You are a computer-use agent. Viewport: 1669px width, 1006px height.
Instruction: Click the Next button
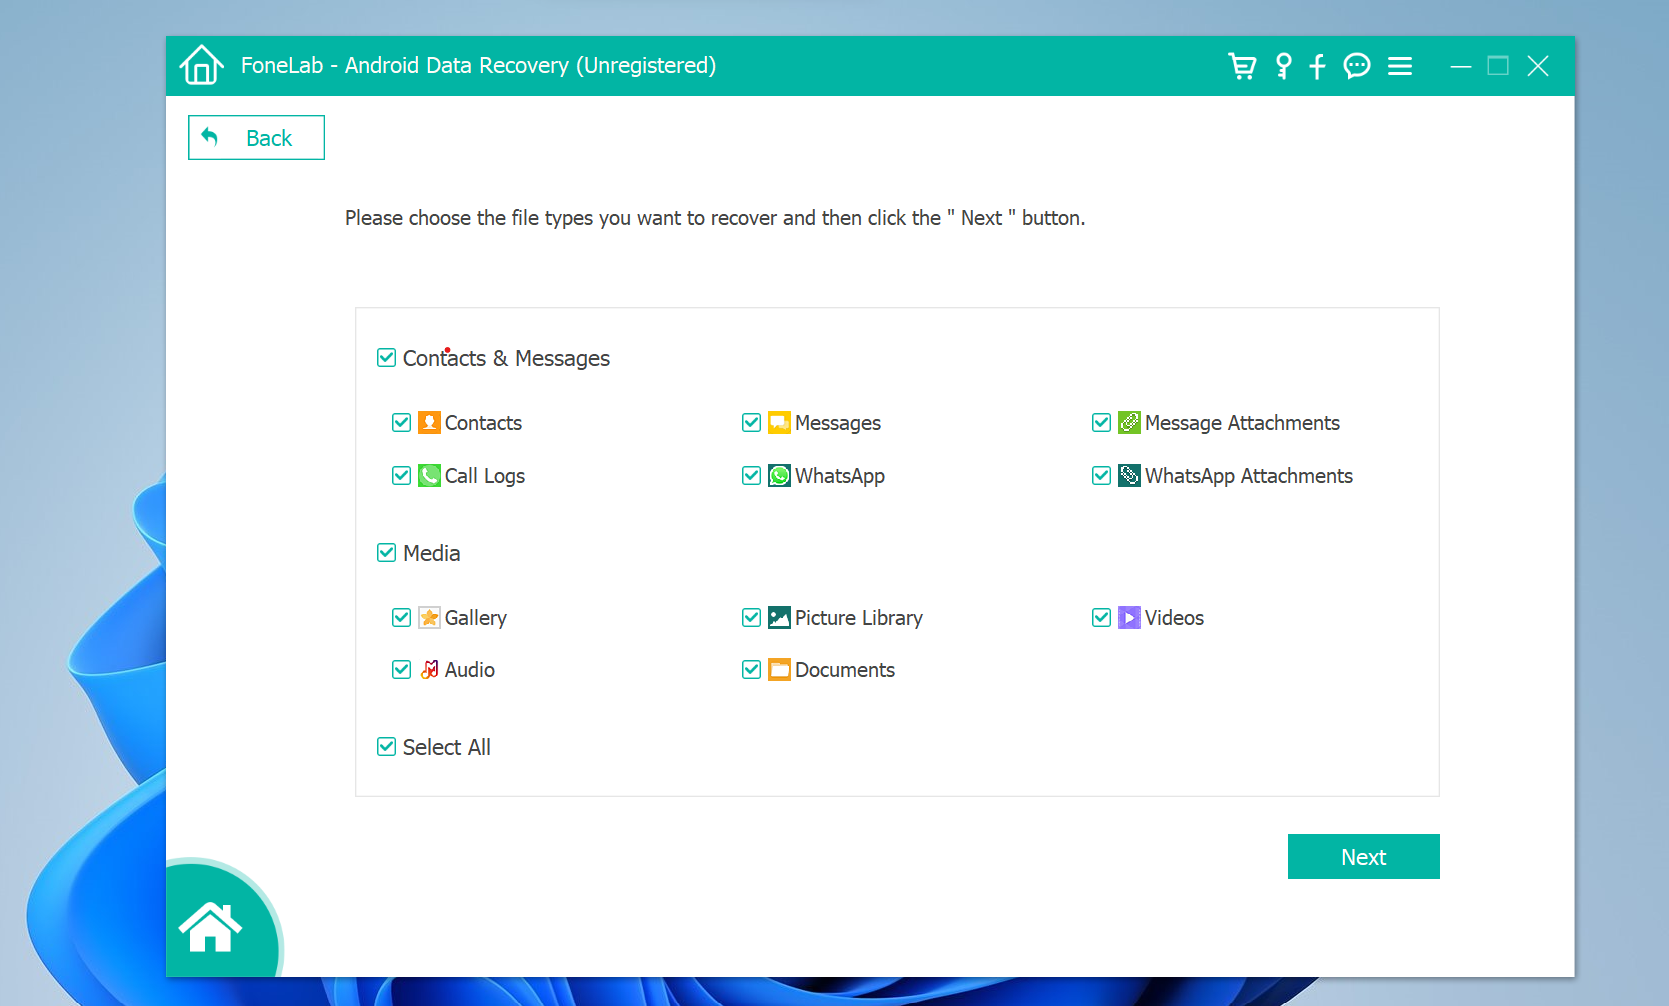click(1363, 856)
